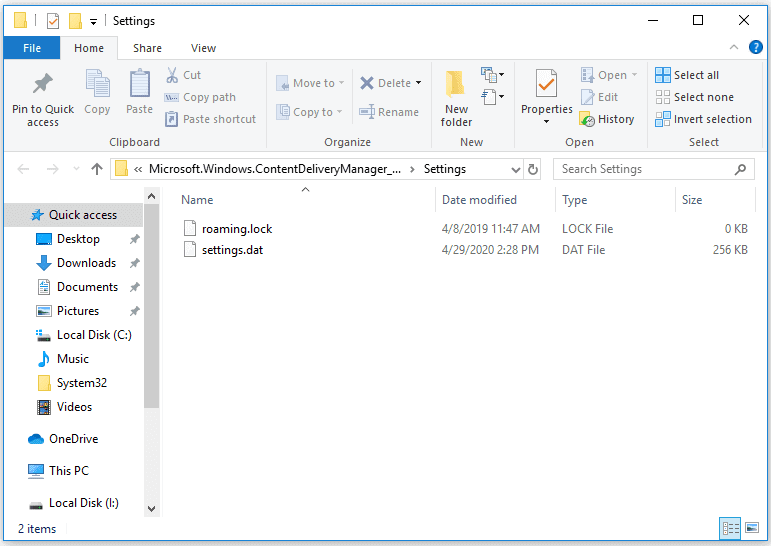
Task: Expand the address bar history dropdown
Action: (x=516, y=169)
